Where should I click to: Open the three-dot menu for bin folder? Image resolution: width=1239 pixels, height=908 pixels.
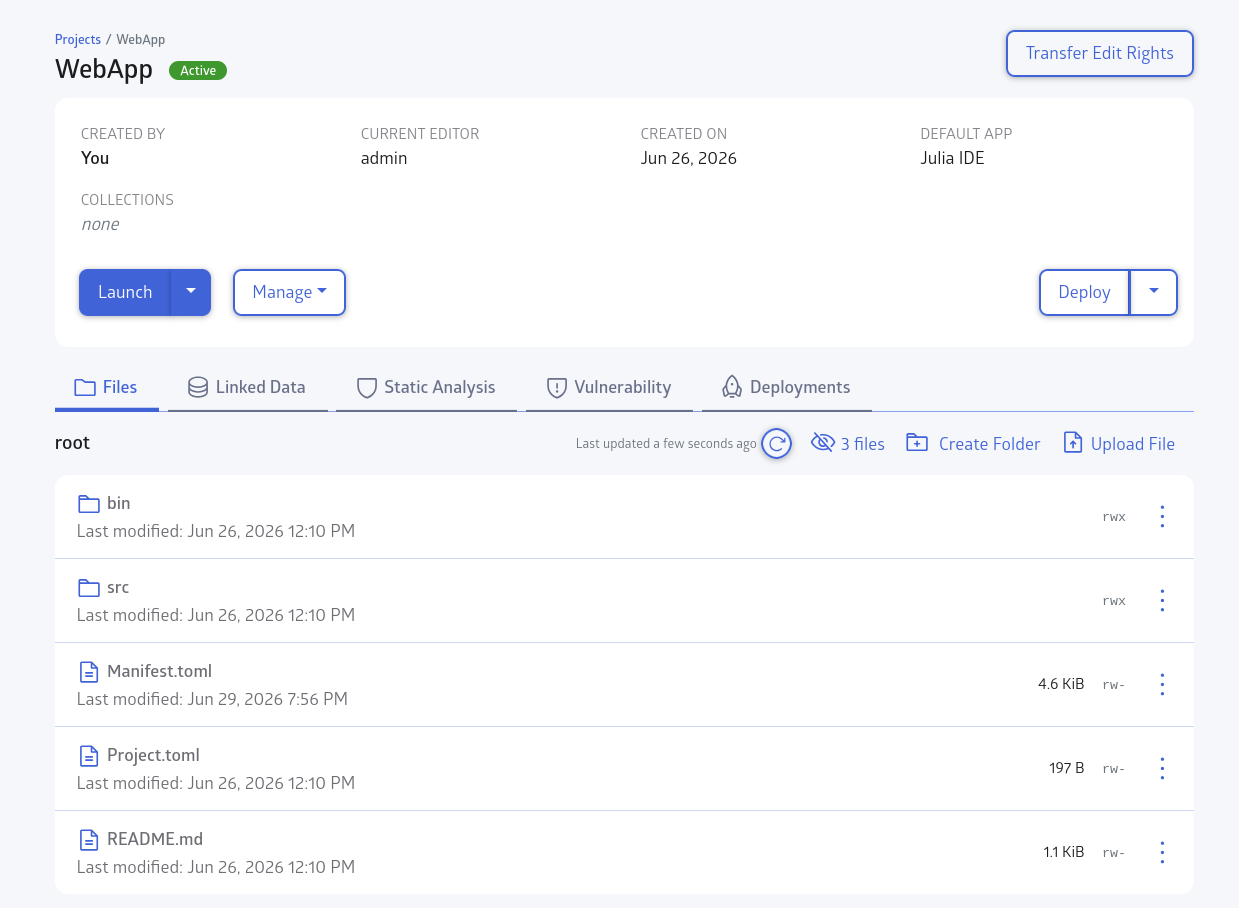(1162, 516)
